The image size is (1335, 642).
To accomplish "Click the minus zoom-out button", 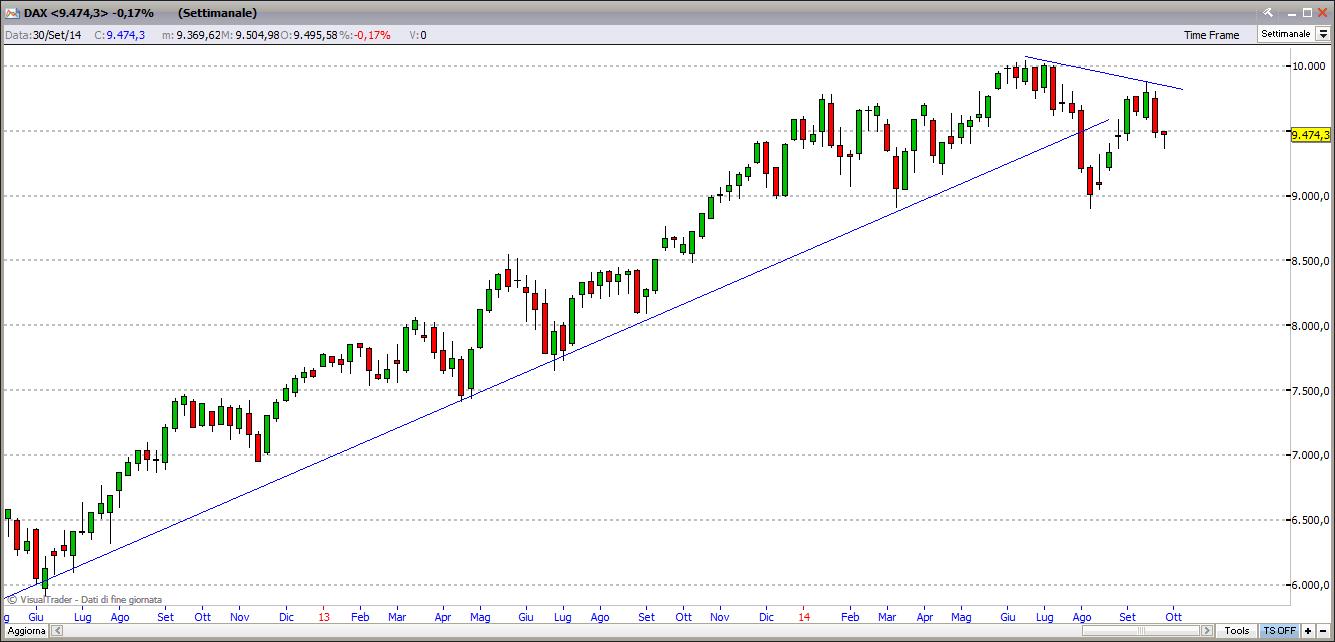I will pos(1323,631).
